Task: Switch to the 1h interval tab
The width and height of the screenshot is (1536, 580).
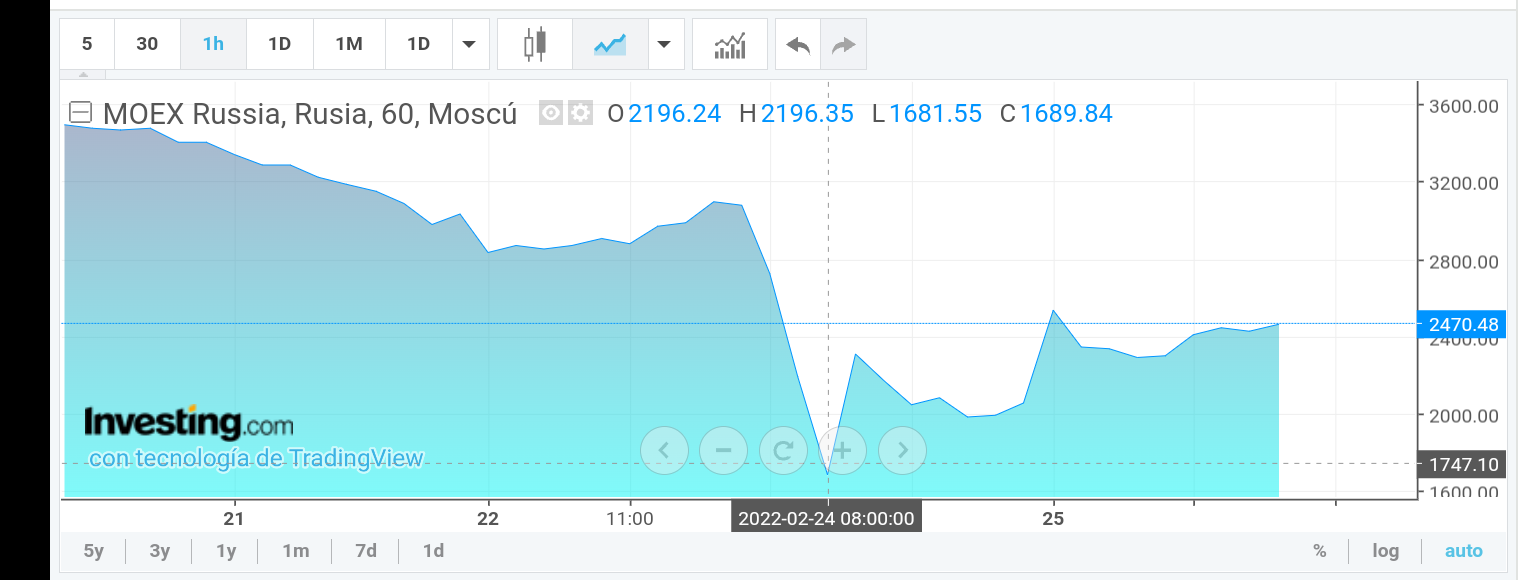Action: point(213,44)
